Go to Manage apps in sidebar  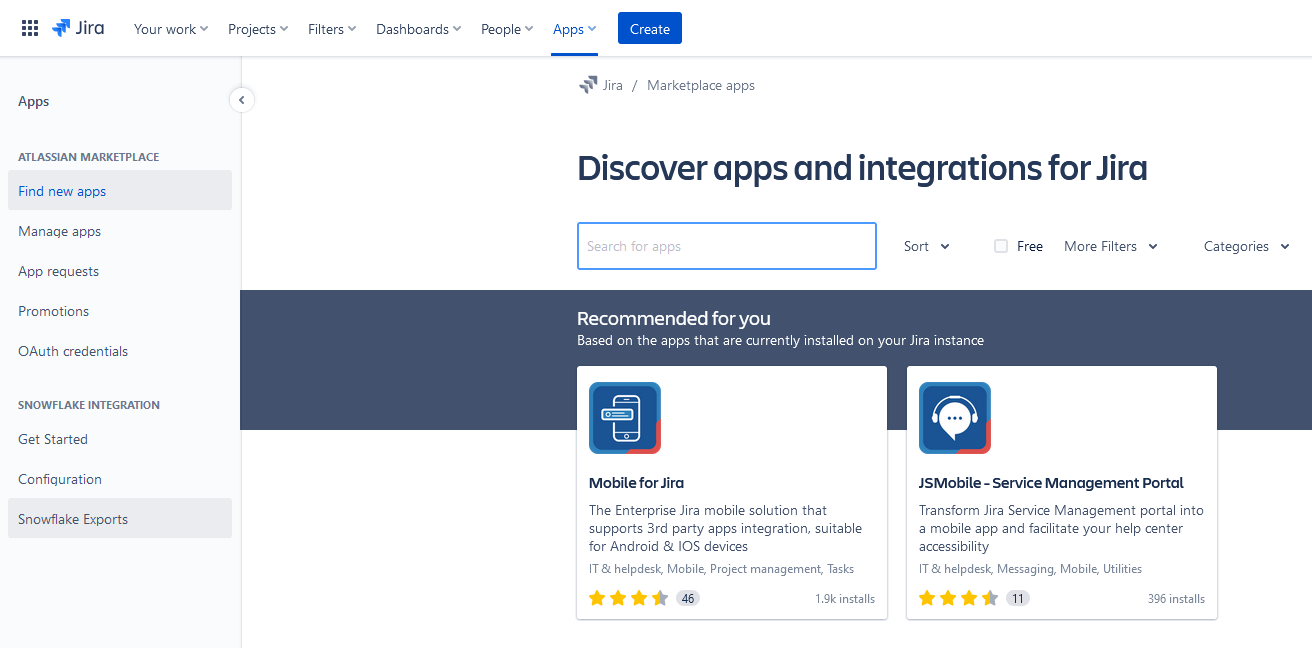coord(60,231)
